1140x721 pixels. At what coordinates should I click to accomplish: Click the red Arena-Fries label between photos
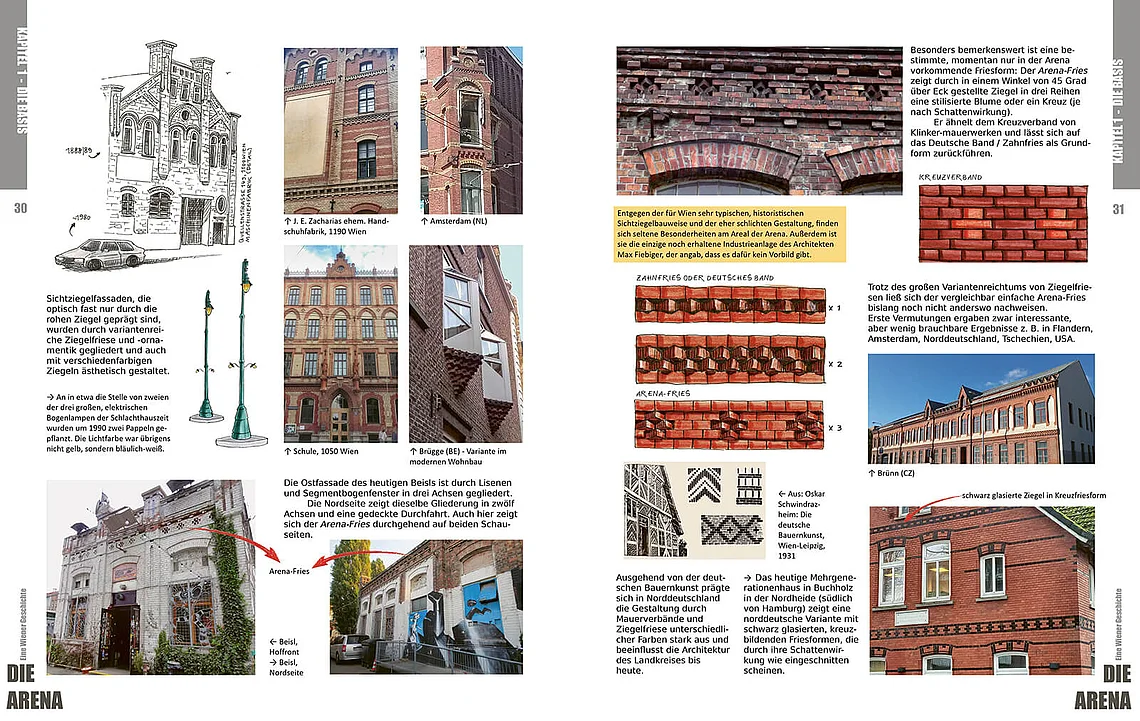tap(289, 571)
